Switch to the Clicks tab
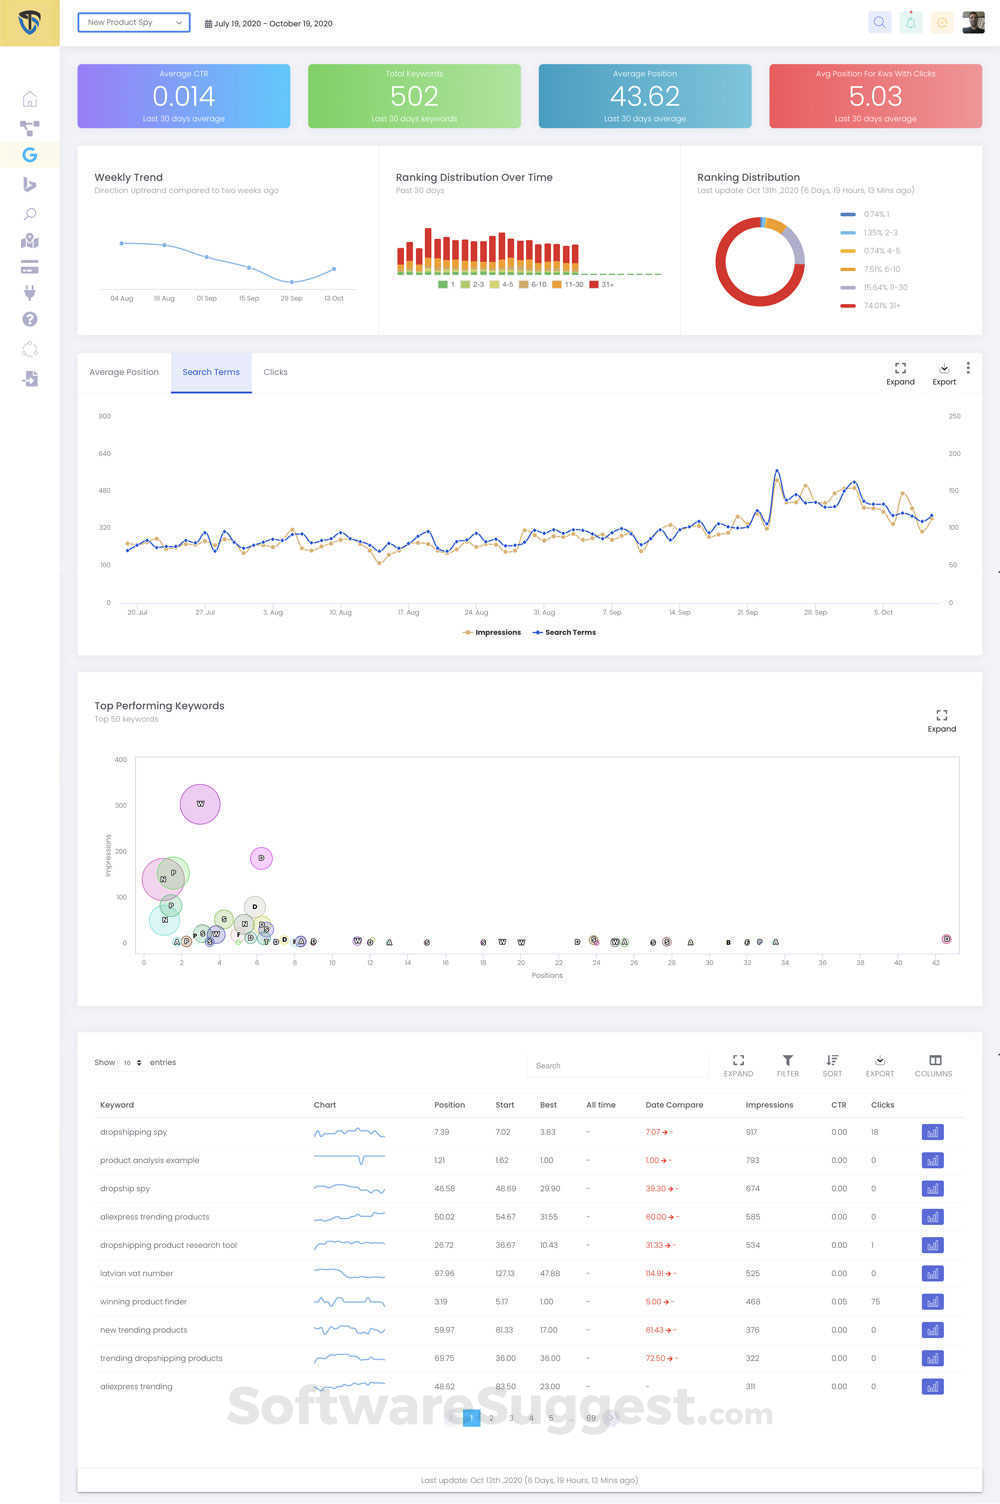The image size is (1000, 1504). pos(275,372)
